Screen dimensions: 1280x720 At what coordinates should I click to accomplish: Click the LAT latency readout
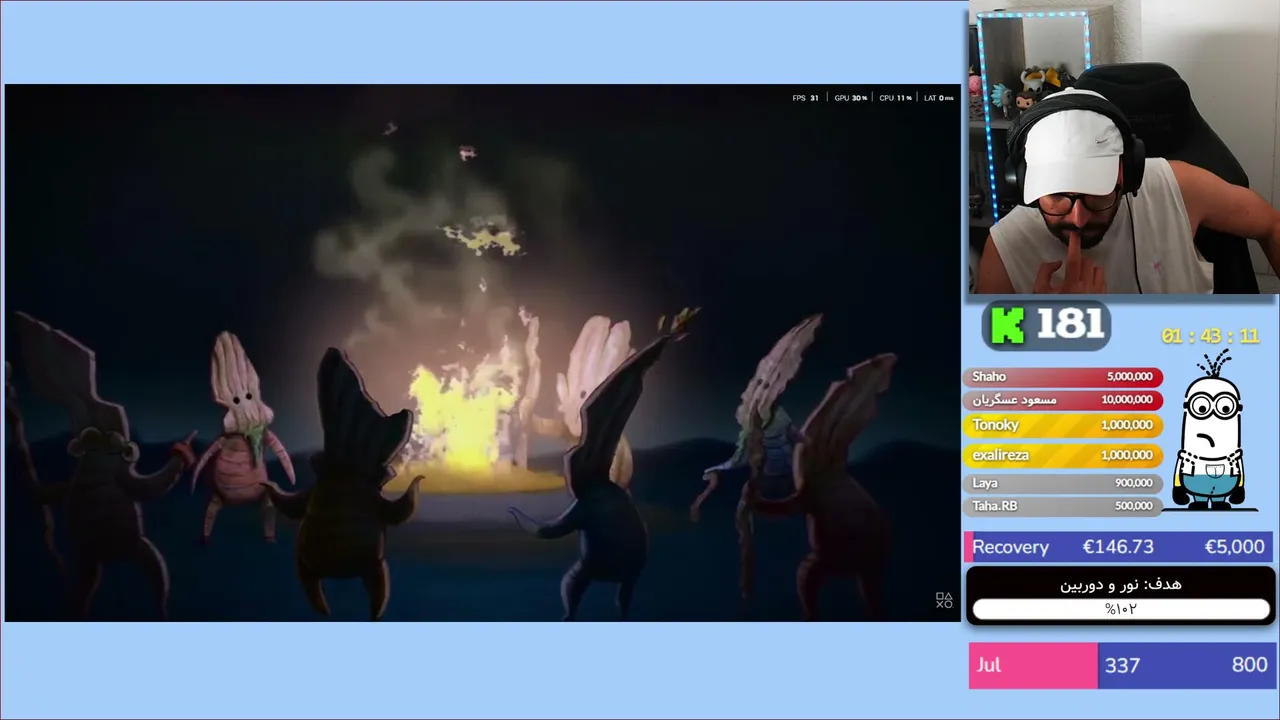coord(939,98)
